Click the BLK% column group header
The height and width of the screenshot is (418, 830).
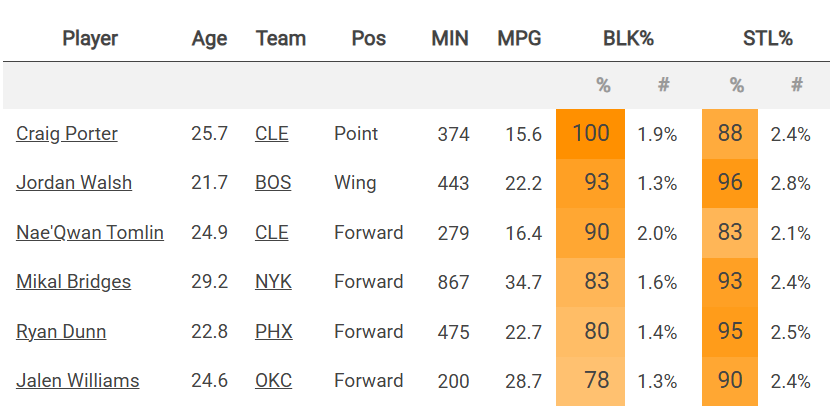coord(628,39)
